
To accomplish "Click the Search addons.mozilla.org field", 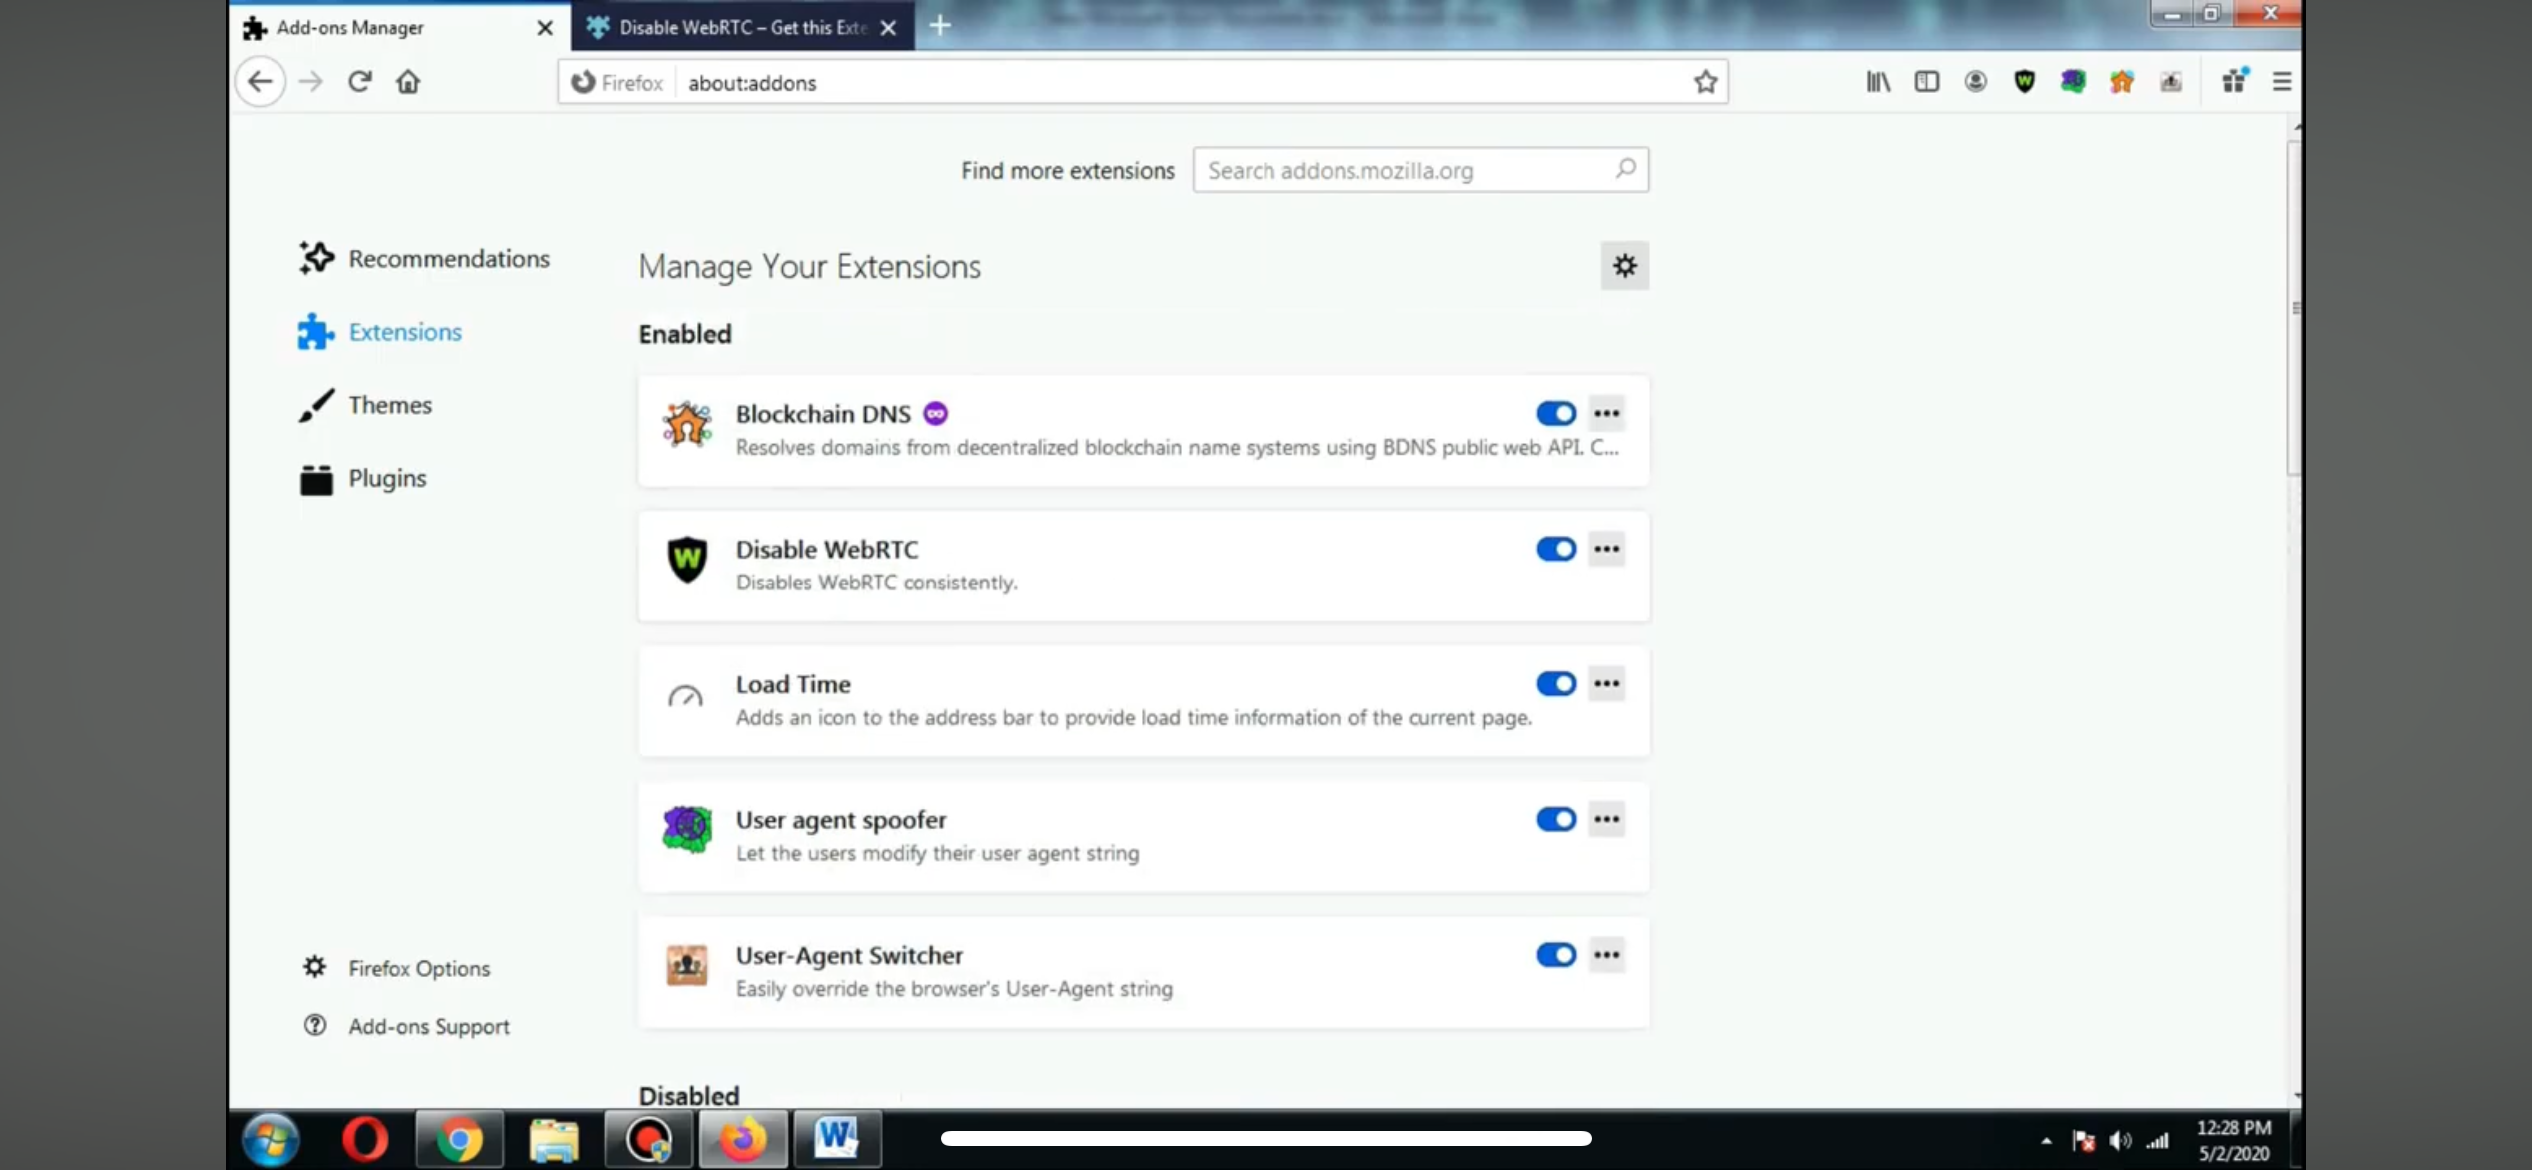I will tap(1420, 170).
